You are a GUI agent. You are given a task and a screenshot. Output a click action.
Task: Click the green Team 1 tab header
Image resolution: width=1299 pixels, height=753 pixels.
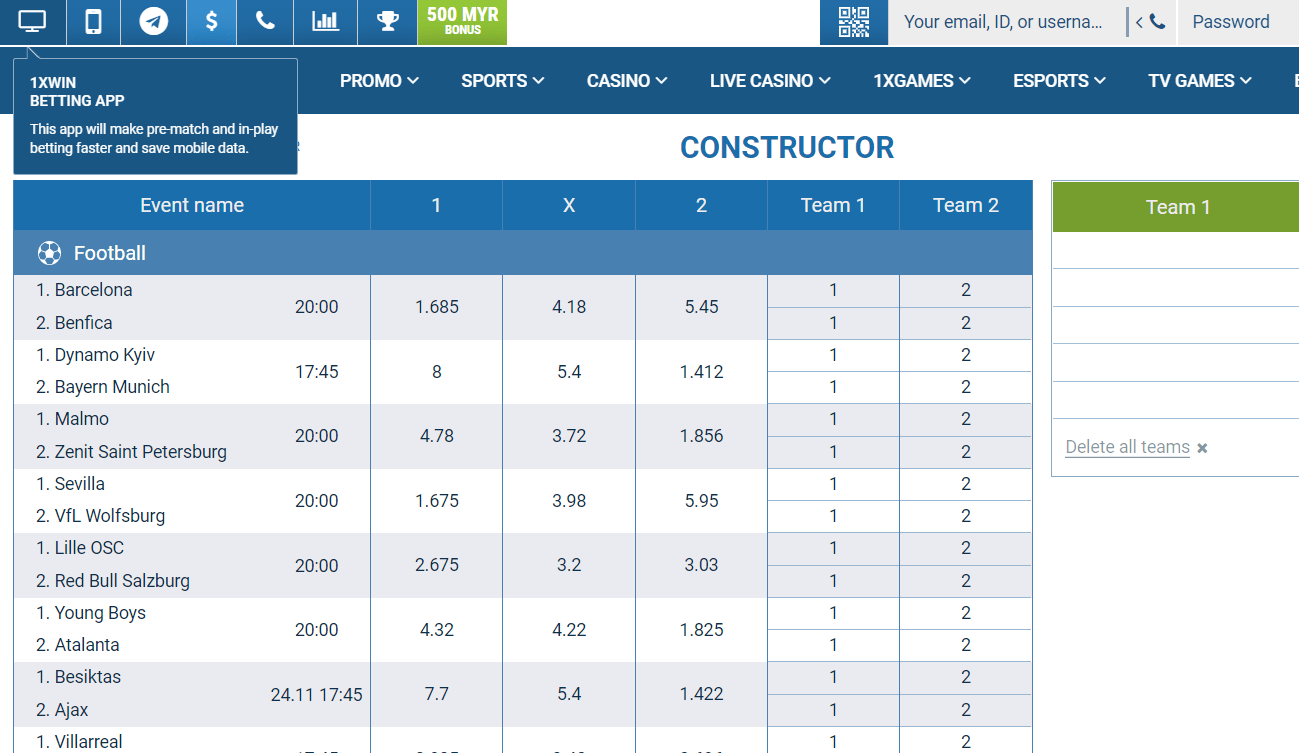[1176, 207]
